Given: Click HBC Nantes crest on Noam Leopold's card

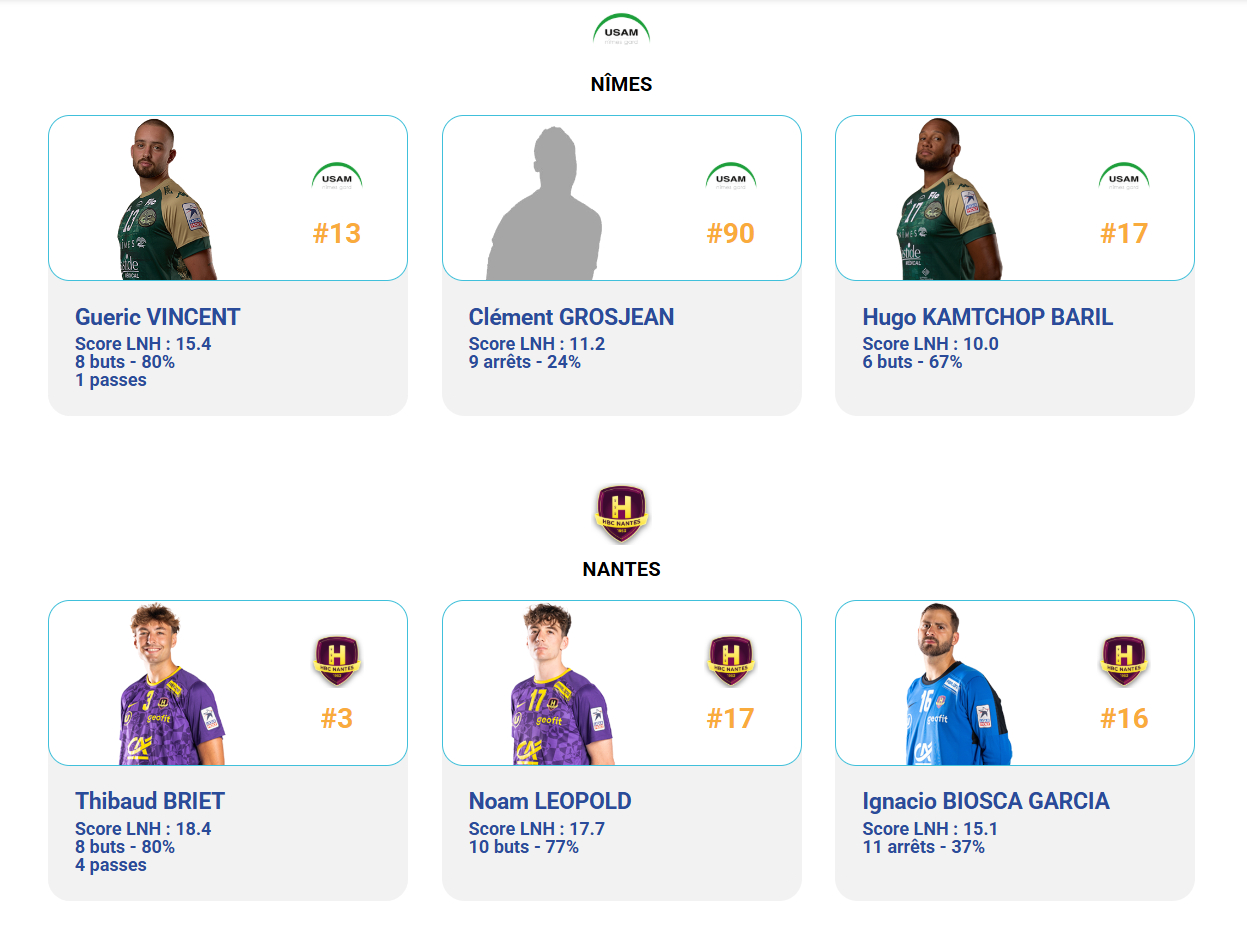Looking at the screenshot, I should (x=731, y=661).
